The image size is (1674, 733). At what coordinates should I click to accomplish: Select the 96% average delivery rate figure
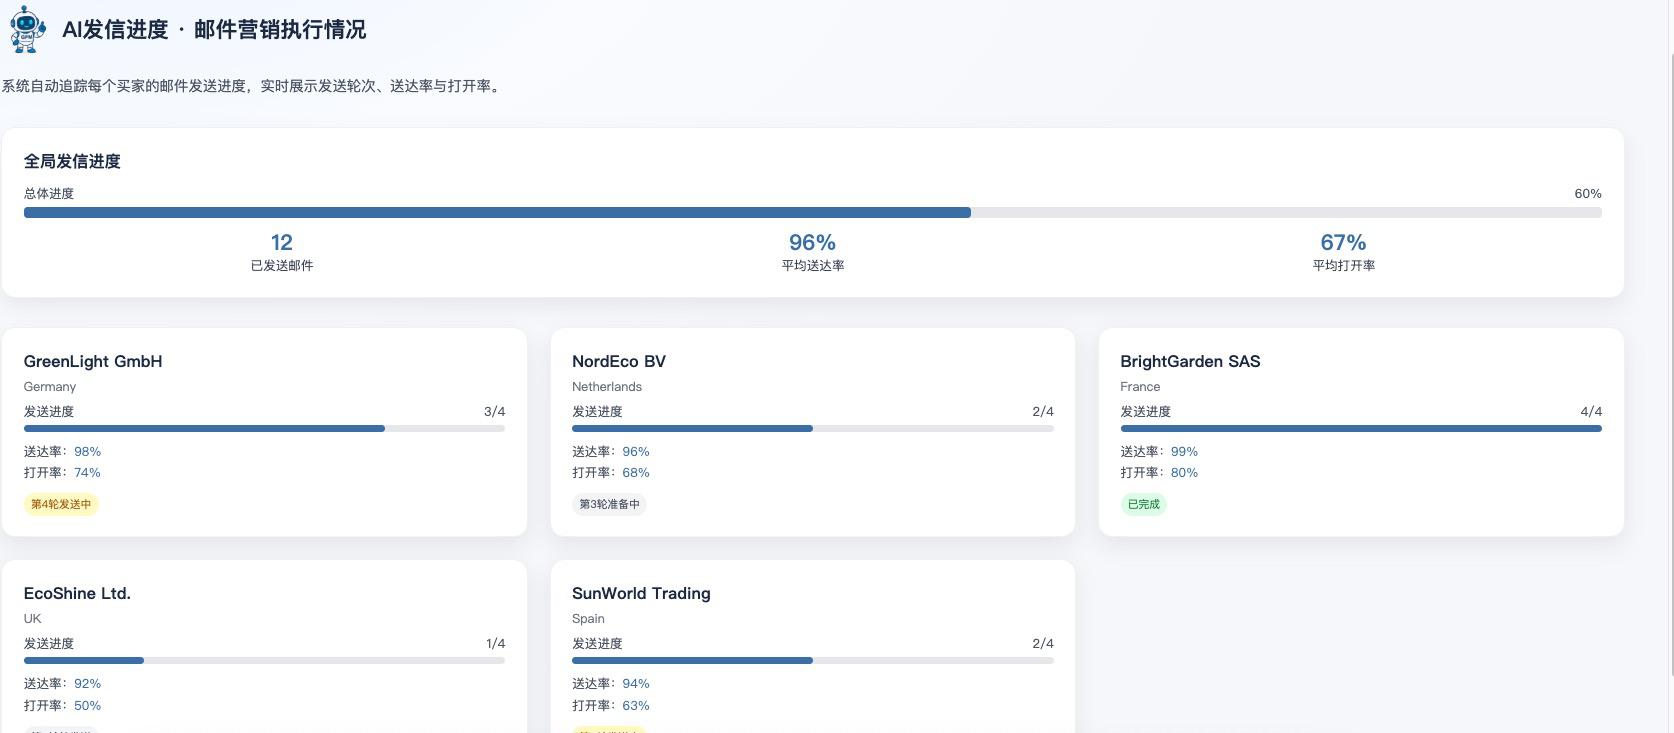[x=812, y=243]
